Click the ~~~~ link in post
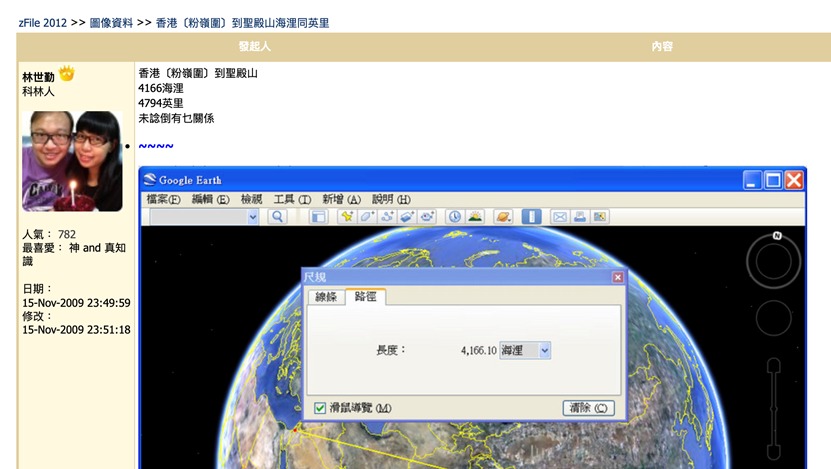831x469 pixels. (156, 146)
